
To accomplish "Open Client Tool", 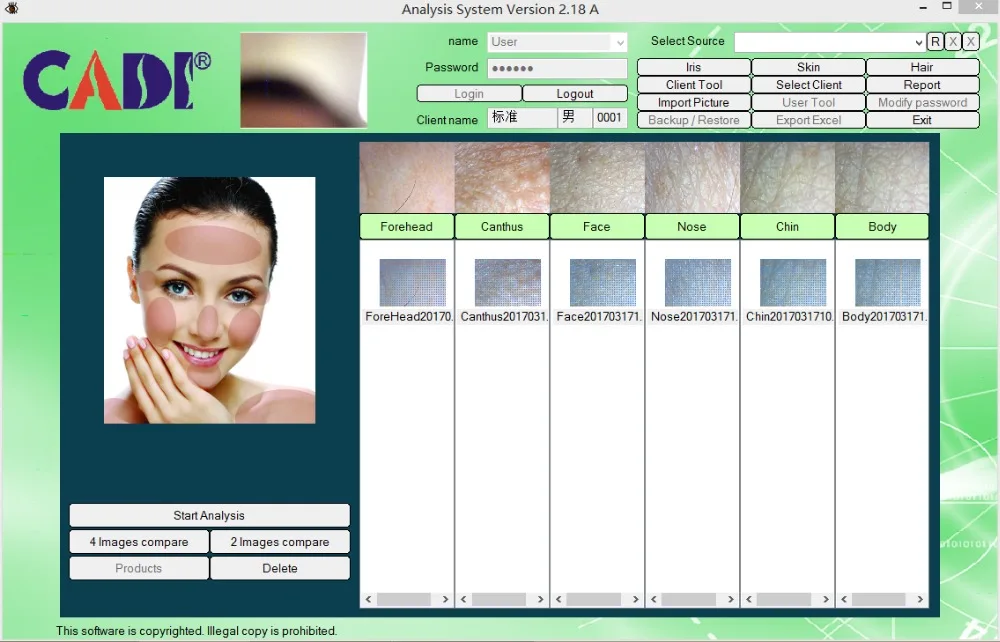I will pos(693,85).
